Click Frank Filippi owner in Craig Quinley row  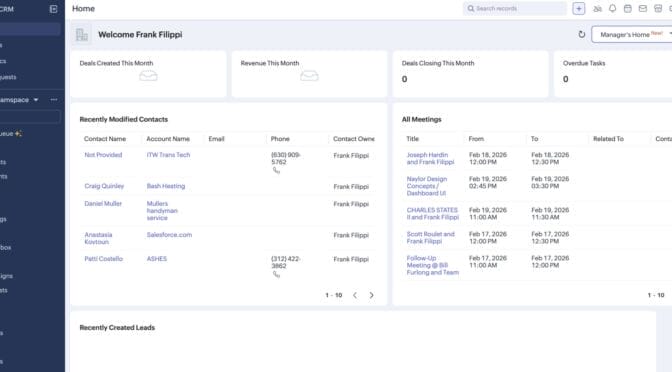click(x=351, y=187)
